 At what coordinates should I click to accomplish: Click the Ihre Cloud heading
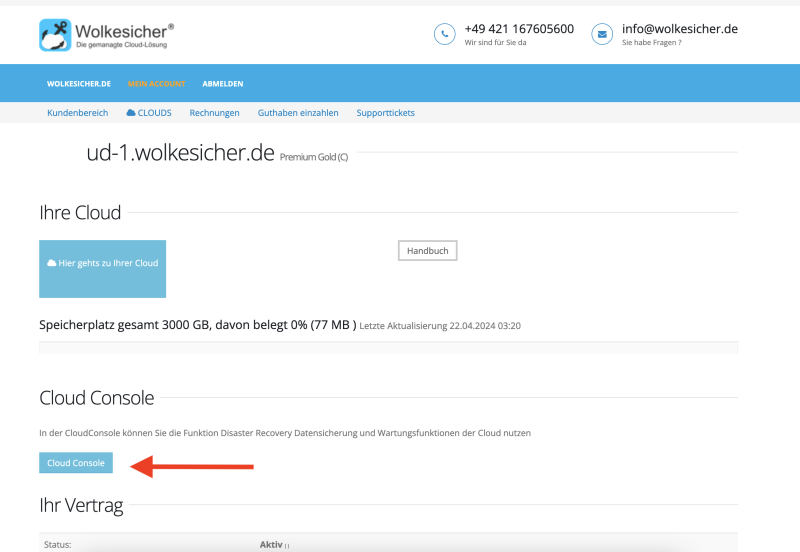[80, 213]
